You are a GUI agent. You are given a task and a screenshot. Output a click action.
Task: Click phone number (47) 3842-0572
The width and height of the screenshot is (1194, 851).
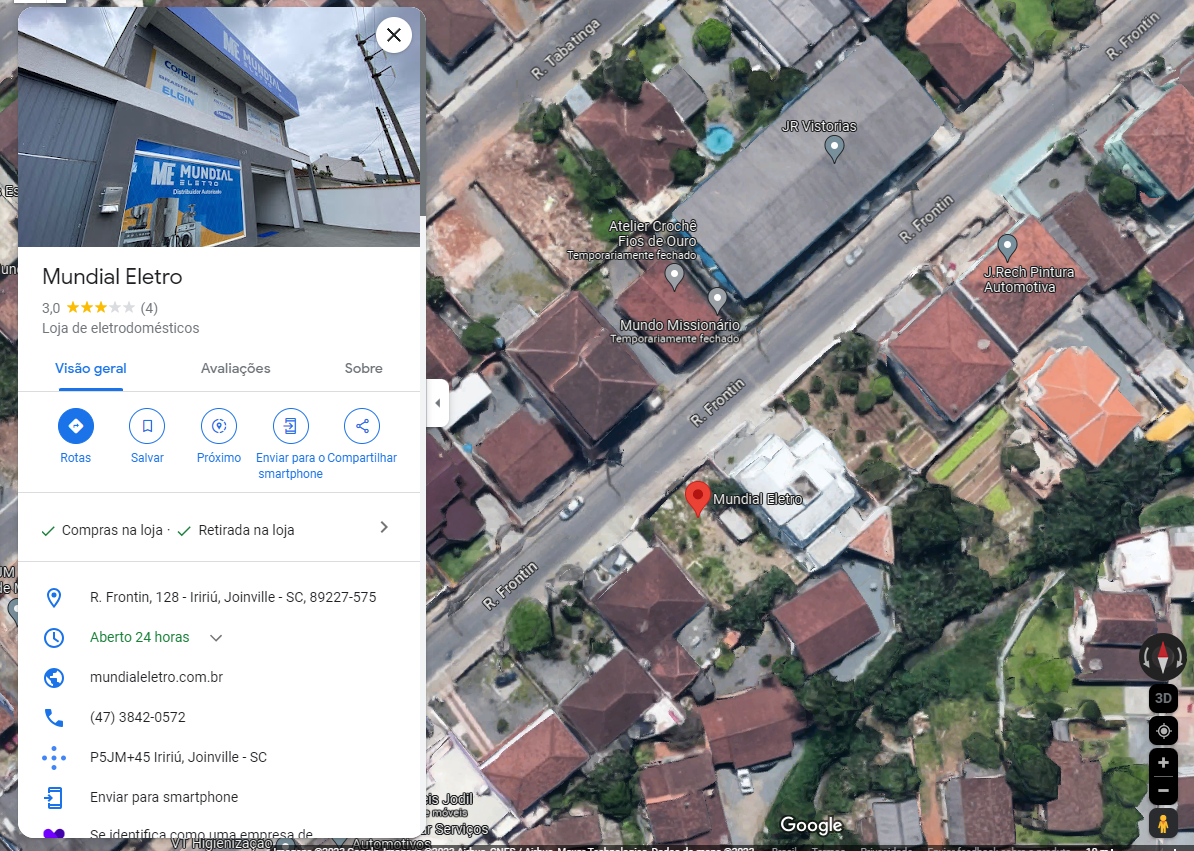[138, 718]
